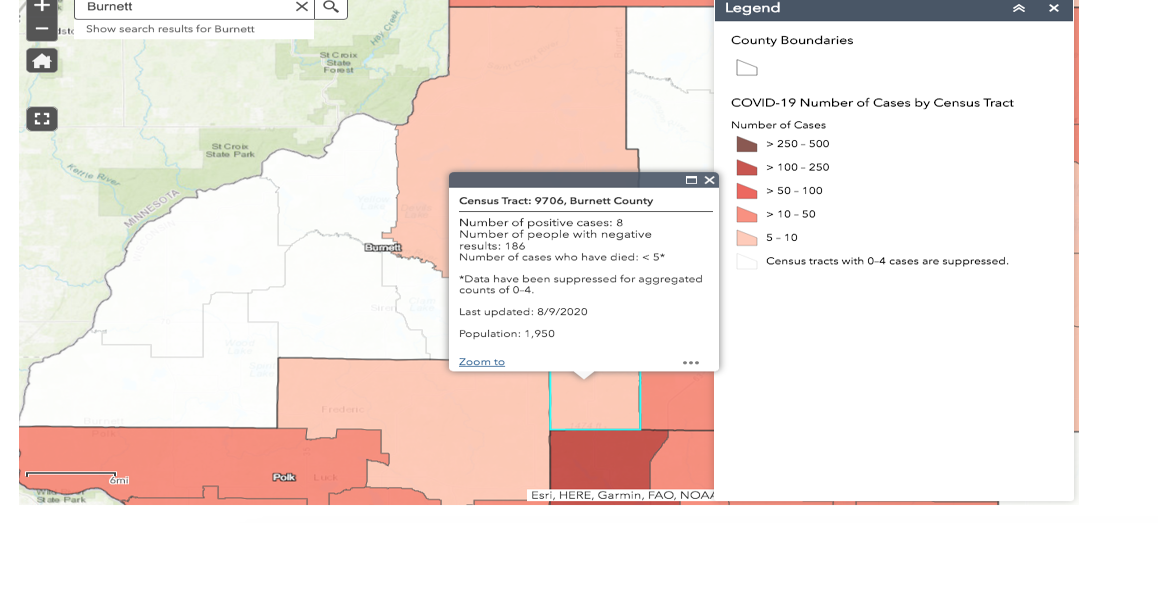Click the search magnifier icon
Image resolution: width=1158 pixels, height=608 pixels.
pyautogui.click(x=330, y=8)
